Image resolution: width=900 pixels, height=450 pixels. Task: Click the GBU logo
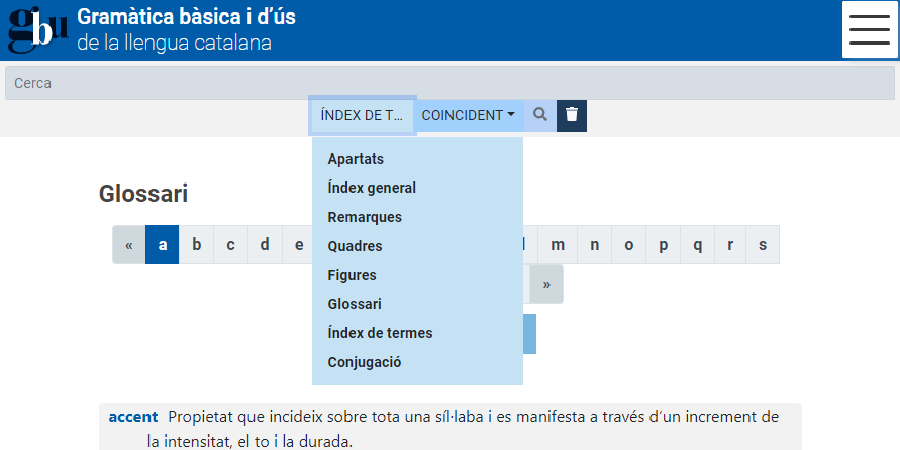tap(38, 30)
